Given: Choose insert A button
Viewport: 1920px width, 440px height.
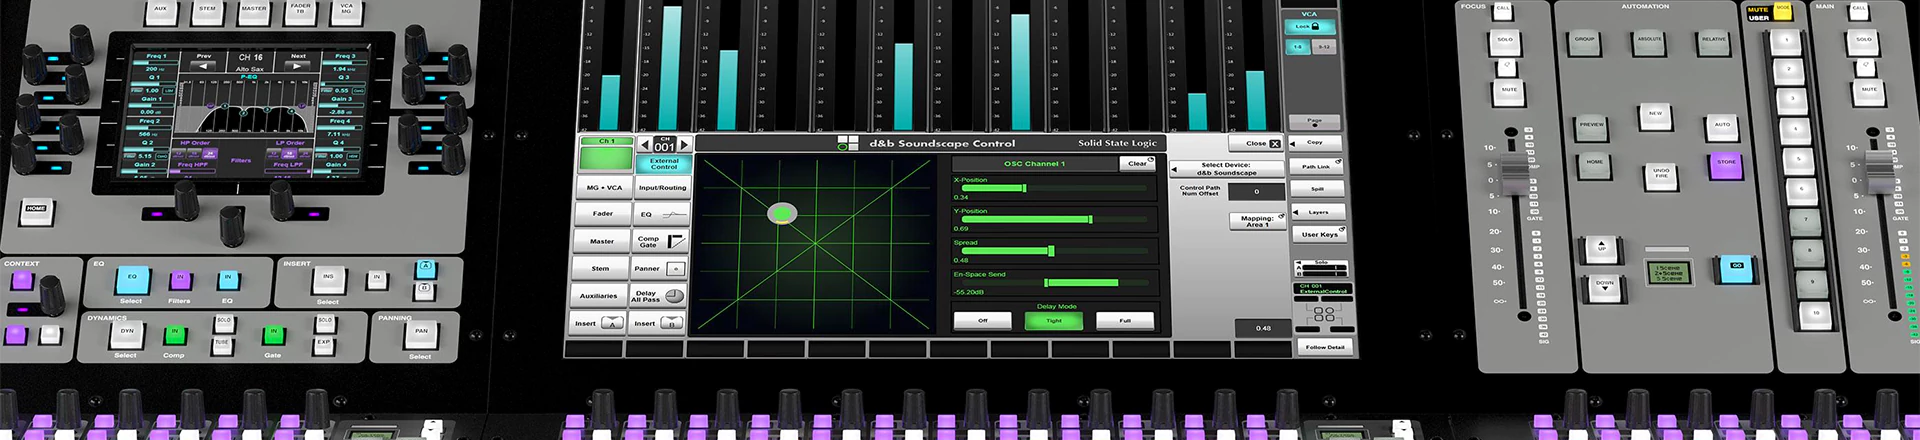Looking at the screenshot, I should coord(425,268).
